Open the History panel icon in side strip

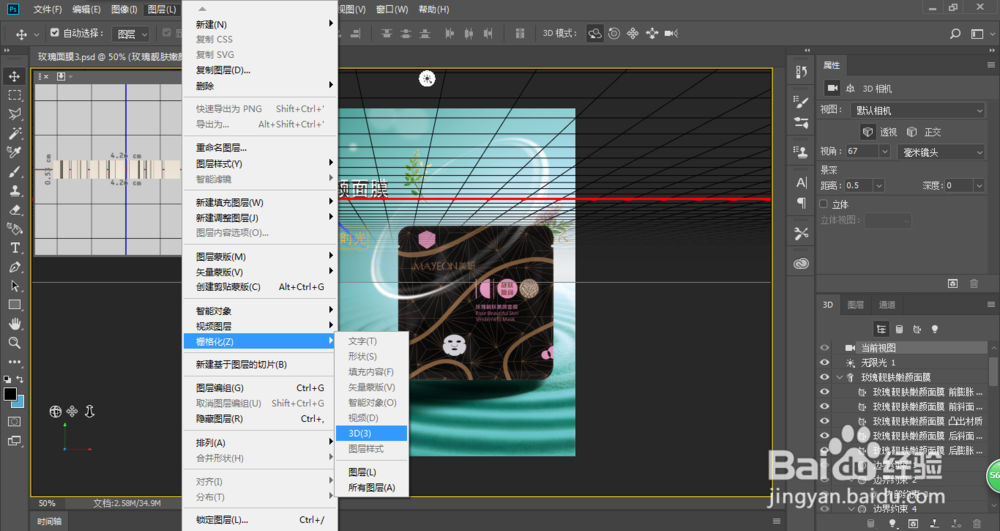coord(801,72)
